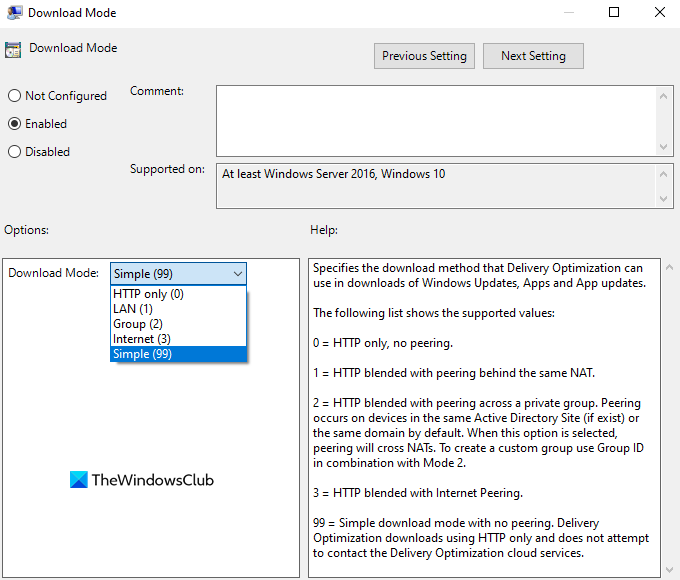Screen dimensions: 680x580
Task: Minimize the Download Mode window
Action: coord(569,12)
